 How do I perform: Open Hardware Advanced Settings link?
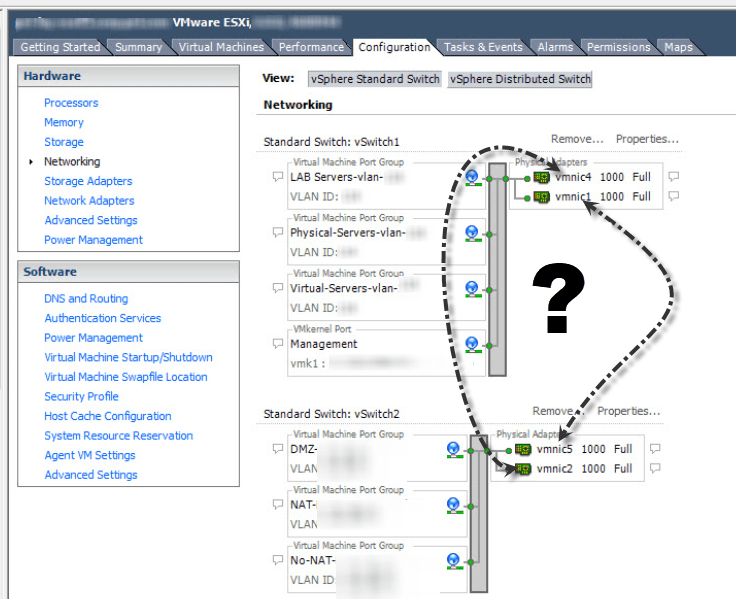(91, 220)
